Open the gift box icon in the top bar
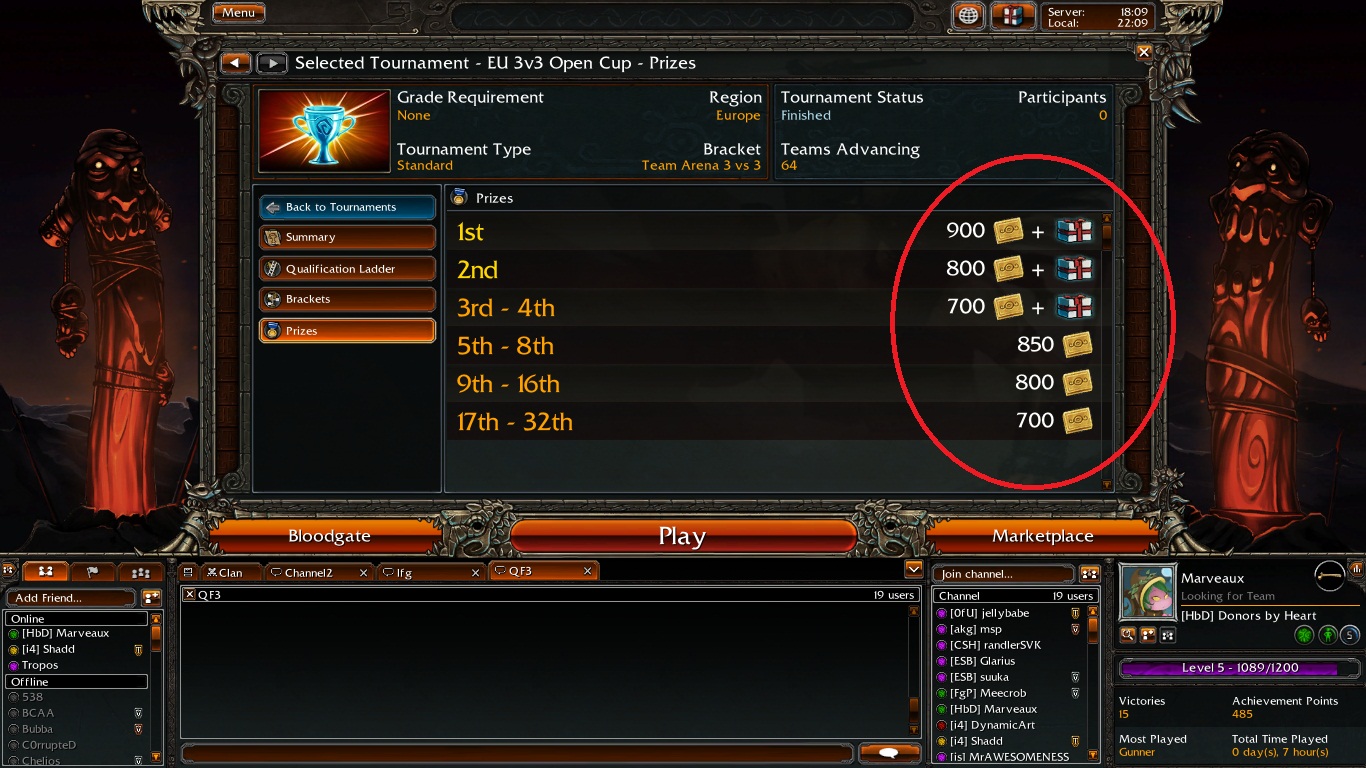 coord(1013,15)
